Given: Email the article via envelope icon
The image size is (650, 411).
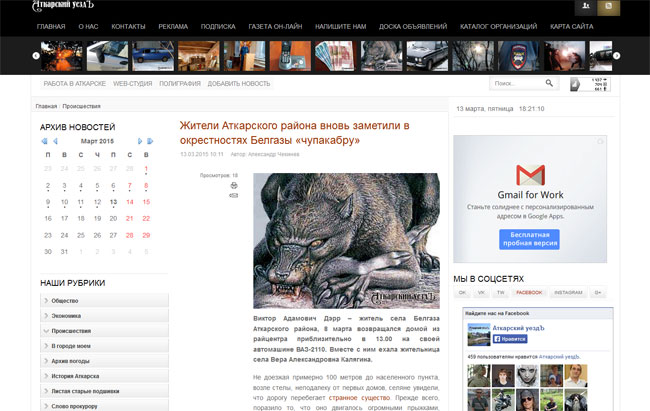Looking at the screenshot, I should (234, 196).
